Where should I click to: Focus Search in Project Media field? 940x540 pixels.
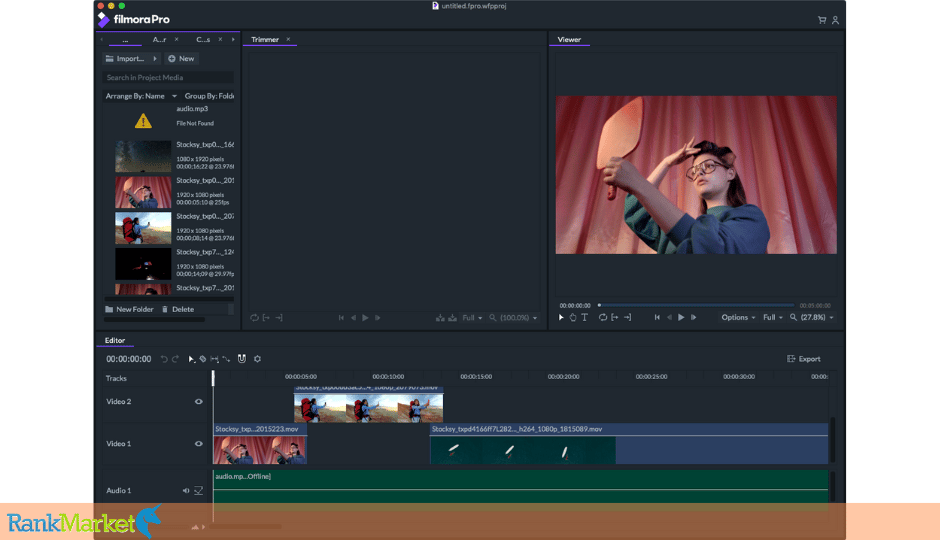click(x=168, y=77)
